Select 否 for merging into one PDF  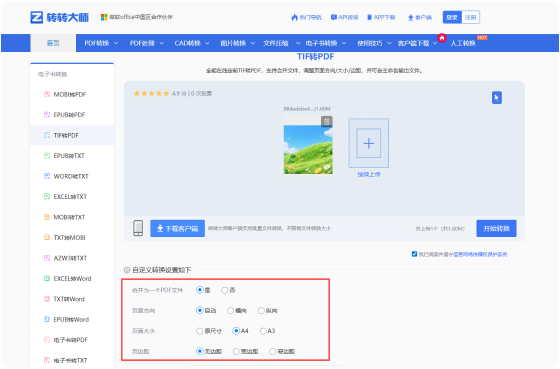point(225,290)
